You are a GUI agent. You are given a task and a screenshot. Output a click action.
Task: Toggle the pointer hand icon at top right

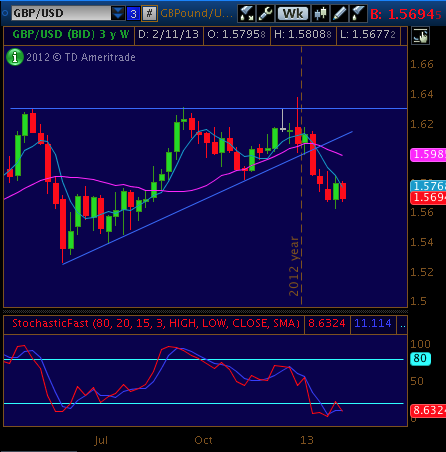tap(420, 36)
